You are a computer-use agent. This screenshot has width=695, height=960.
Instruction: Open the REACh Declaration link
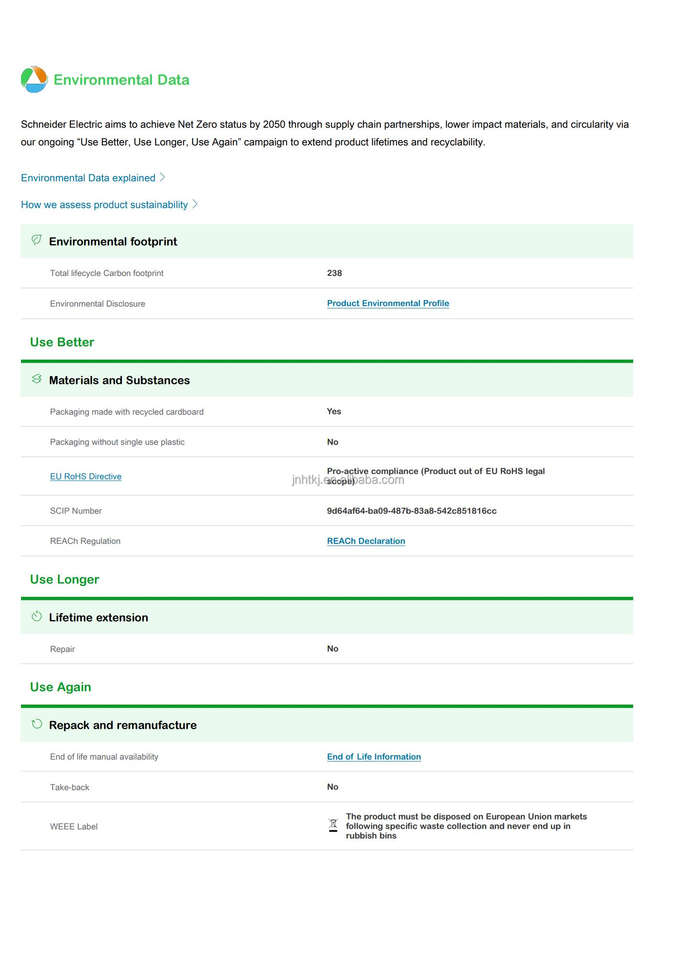366,541
